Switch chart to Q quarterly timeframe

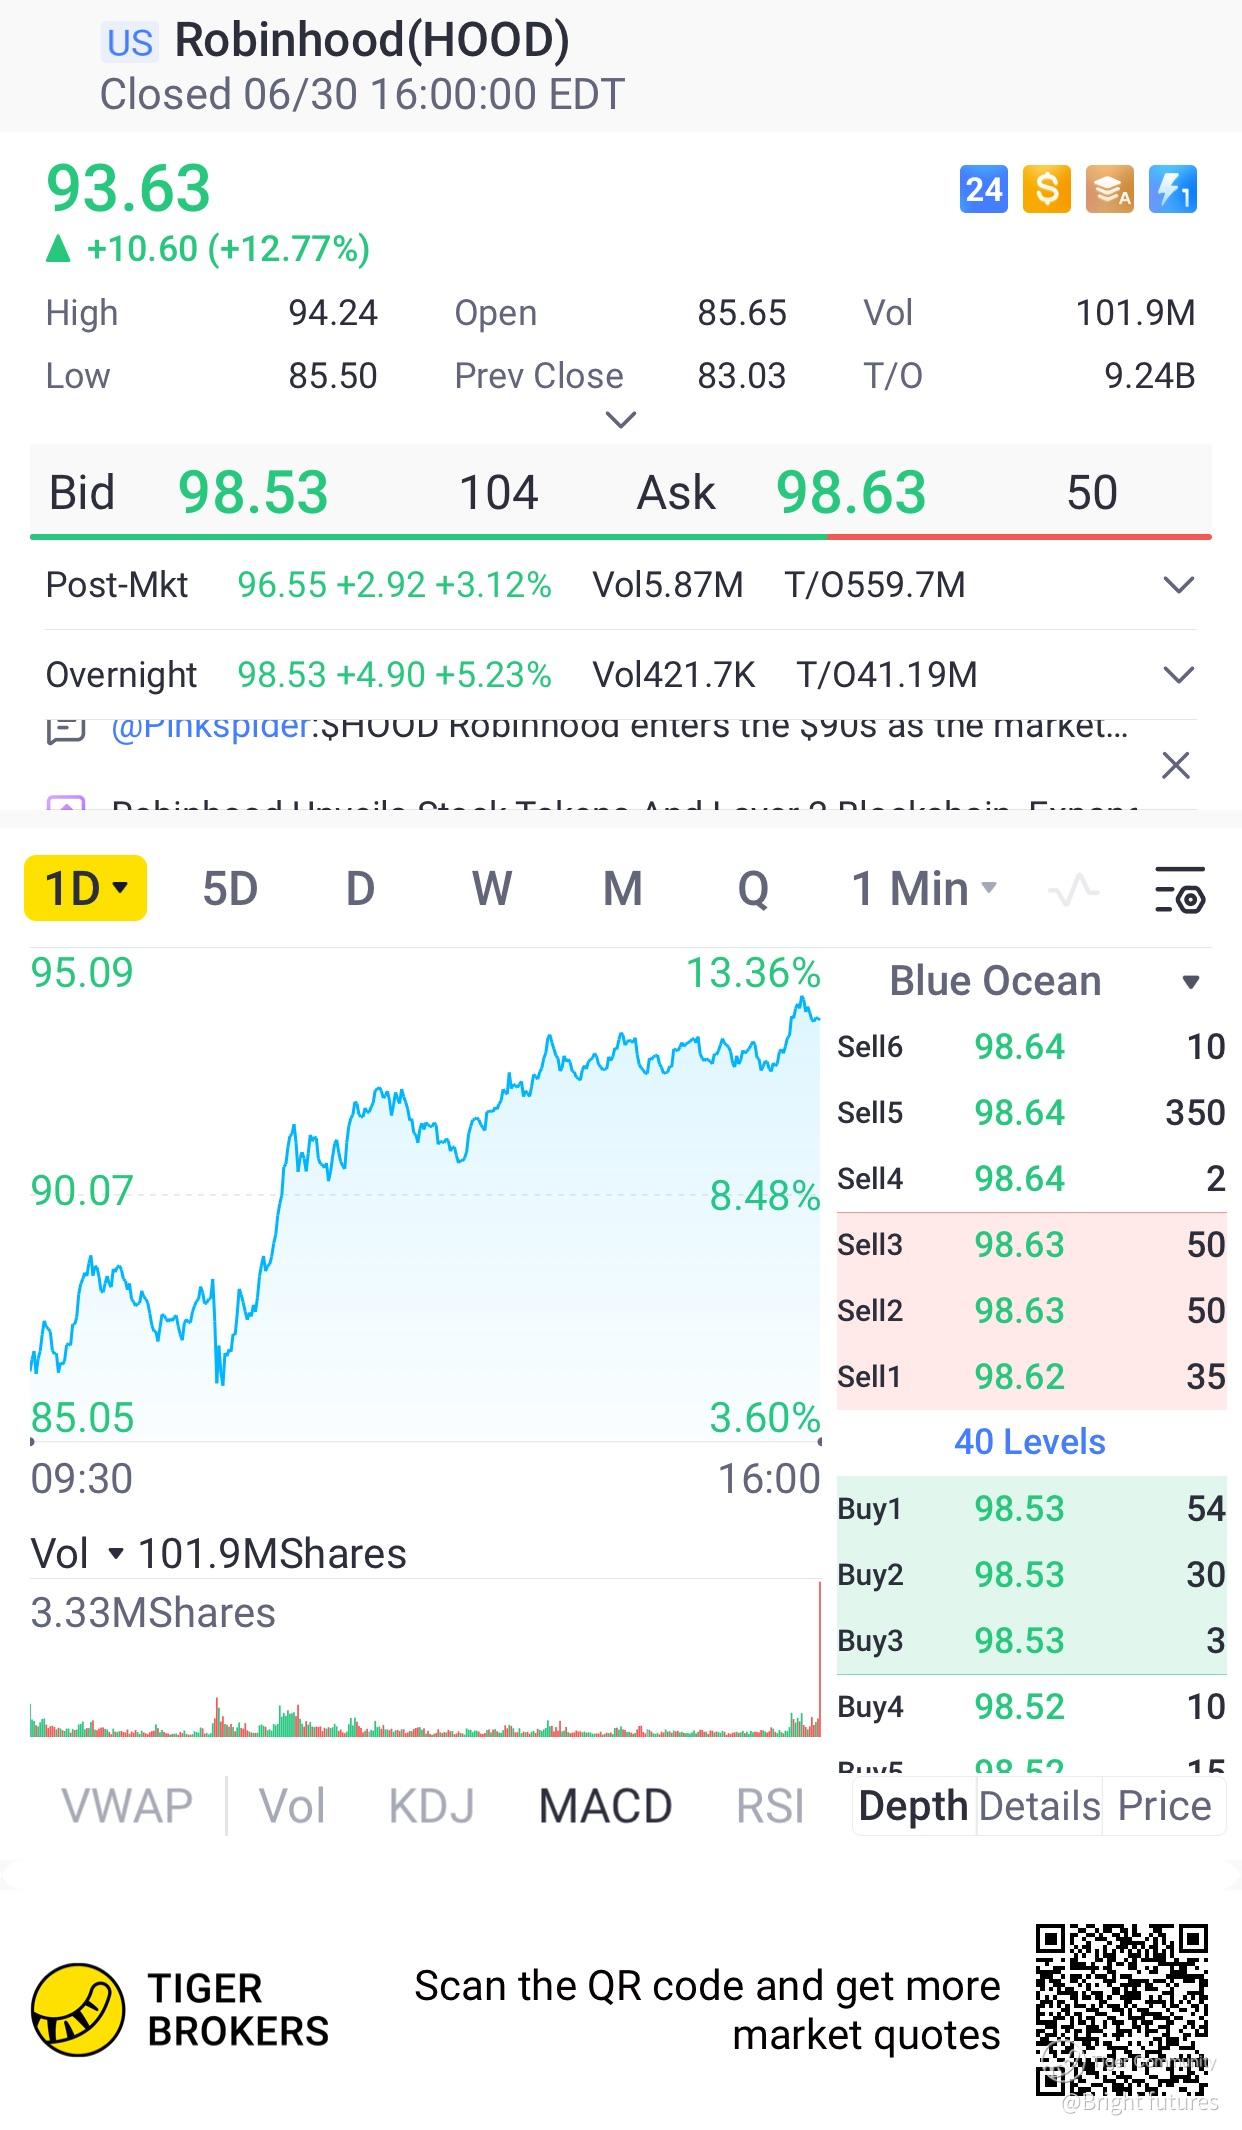[x=753, y=888]
